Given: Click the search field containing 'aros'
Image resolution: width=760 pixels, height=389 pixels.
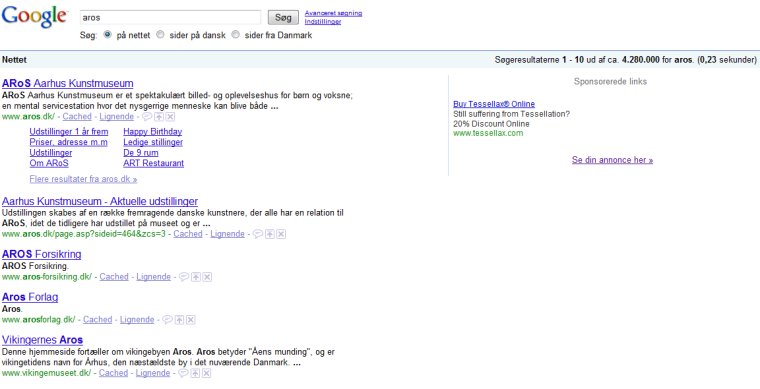Looking at the screenshot, I should tap(170, 17).
